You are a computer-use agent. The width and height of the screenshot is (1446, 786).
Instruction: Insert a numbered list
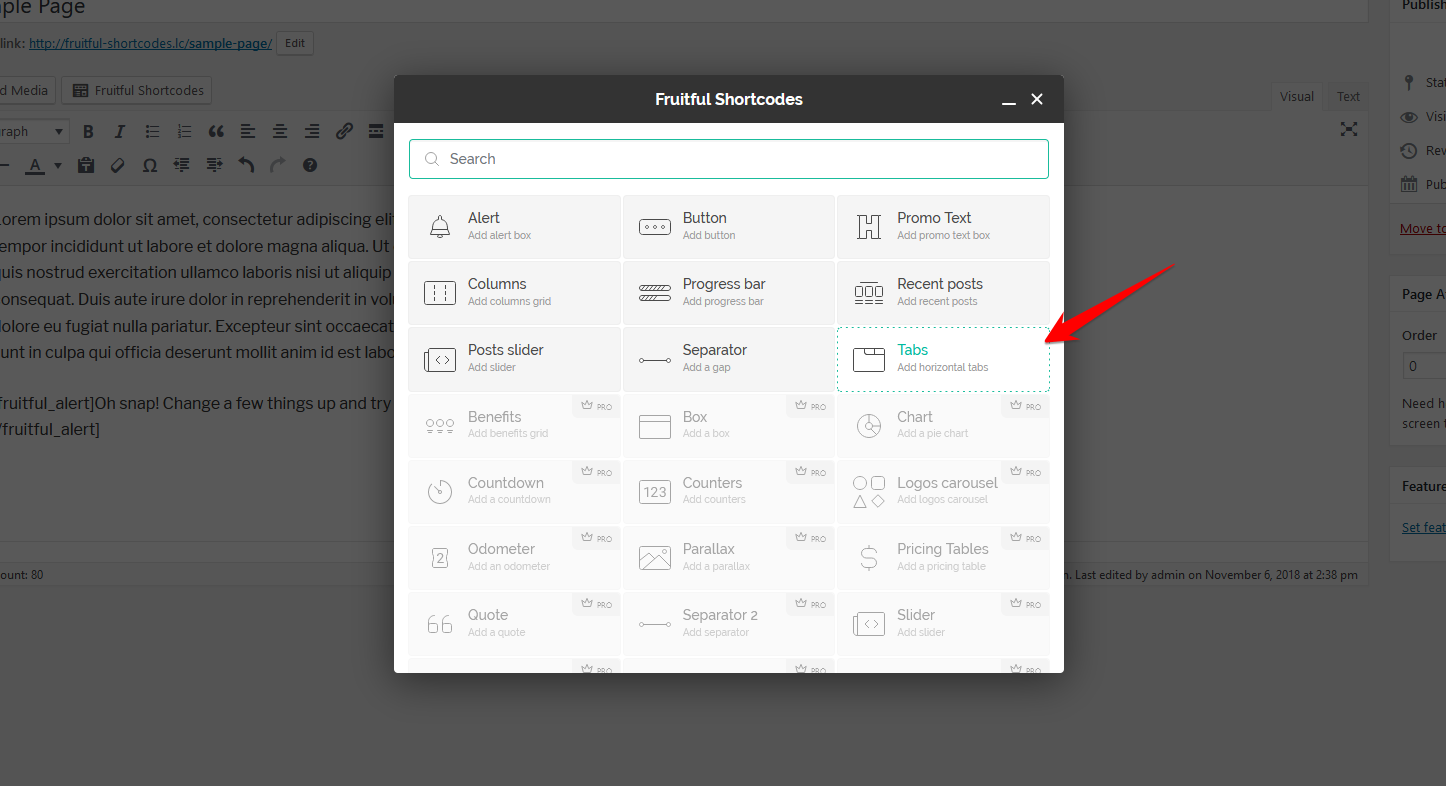(184, 131)
